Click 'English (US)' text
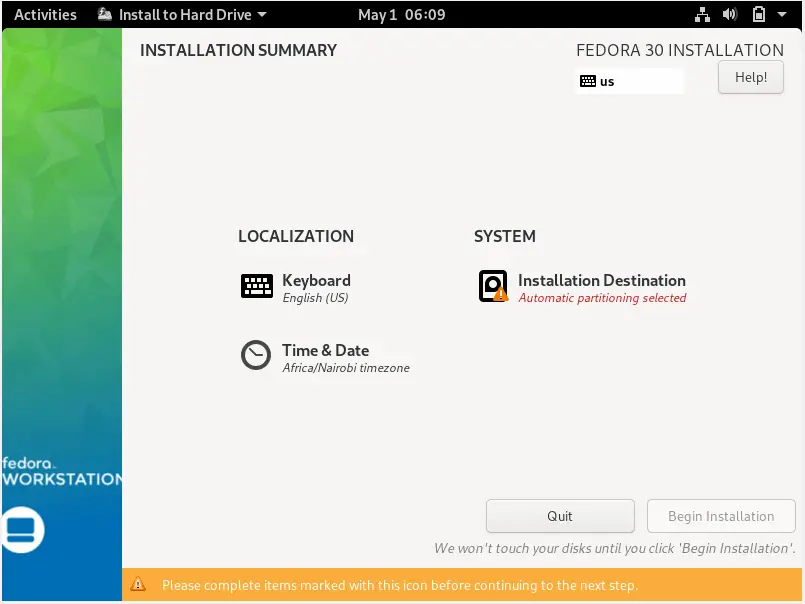 click(315, 298)
